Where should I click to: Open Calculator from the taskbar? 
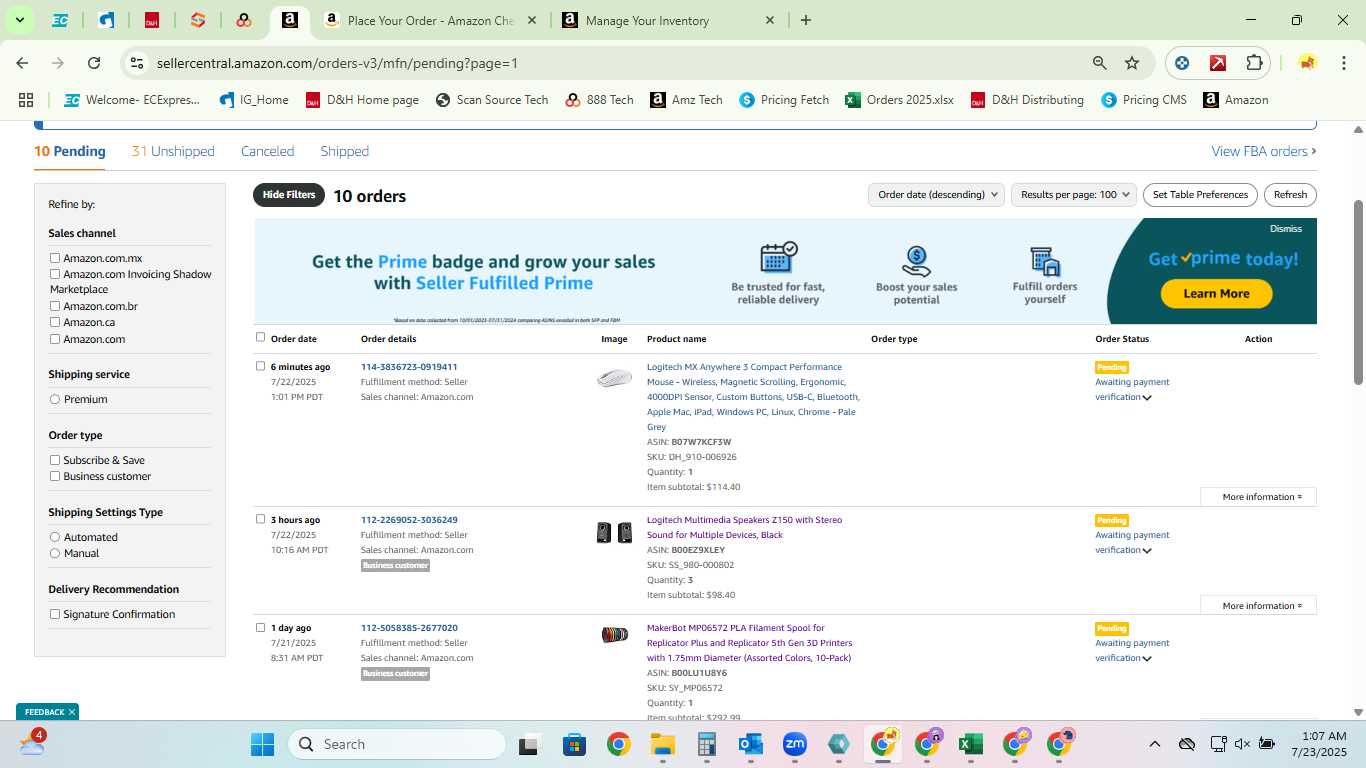(706, 744)
